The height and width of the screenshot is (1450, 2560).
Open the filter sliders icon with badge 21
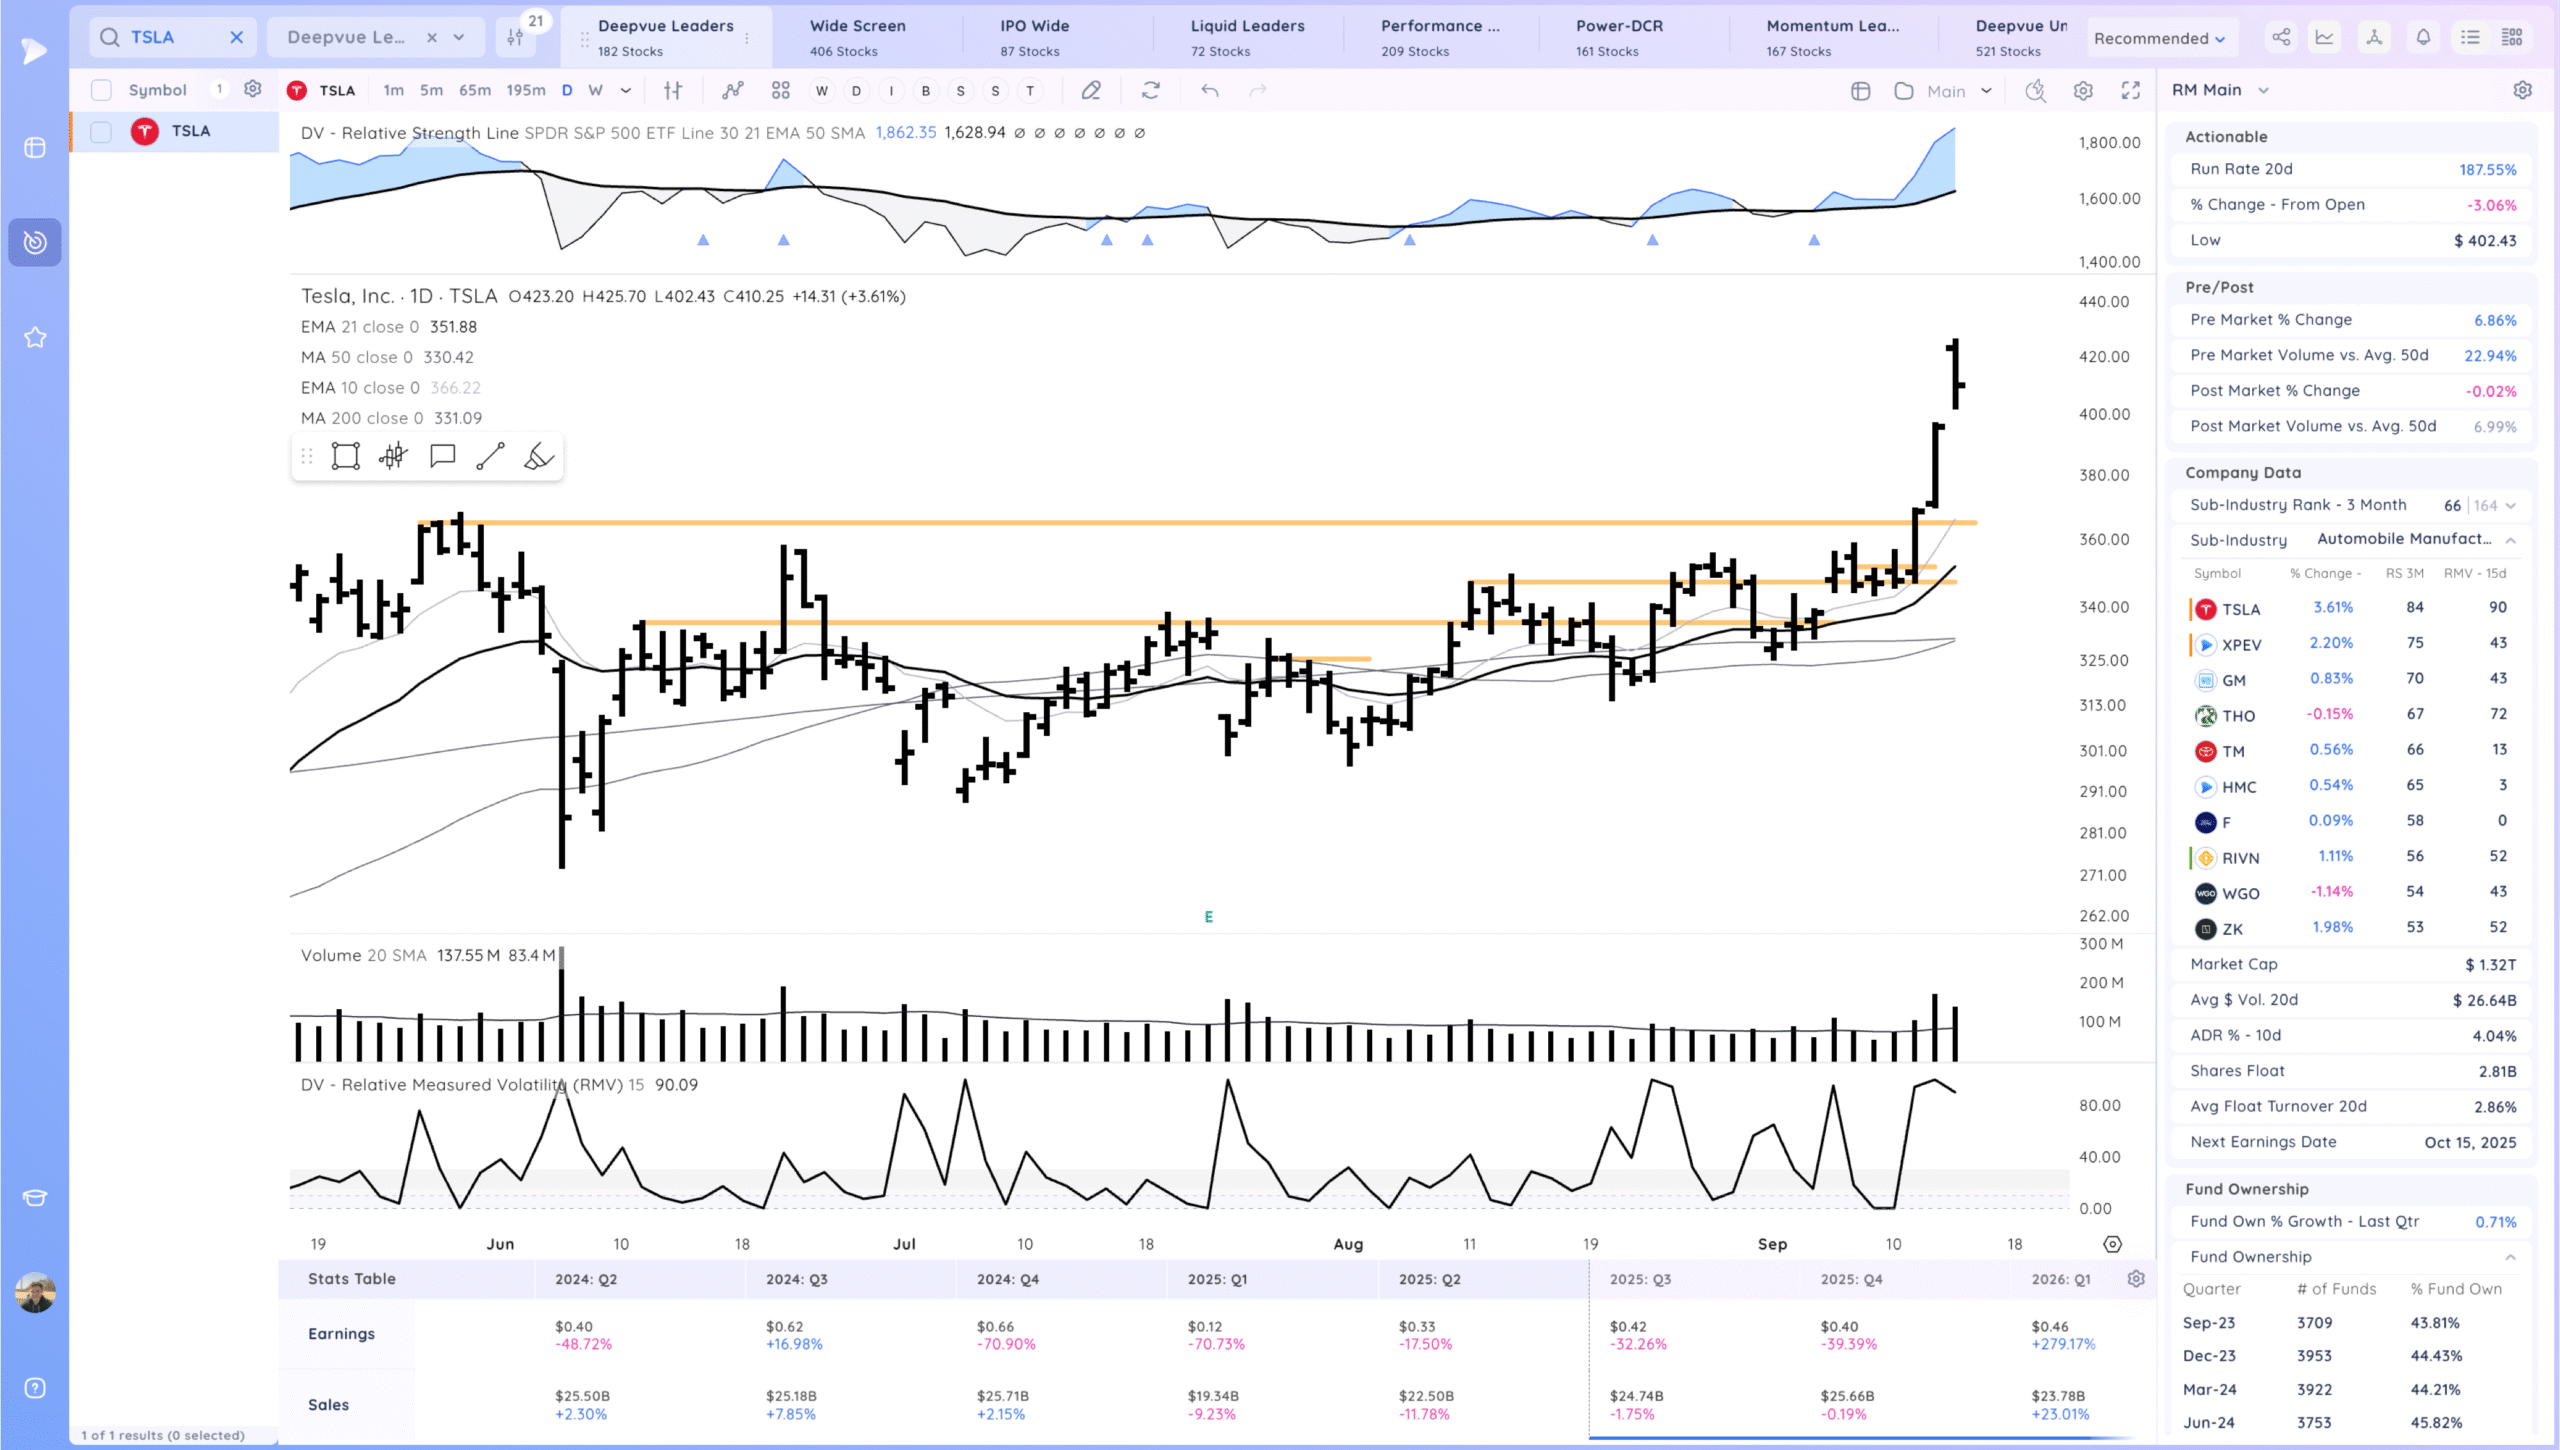tap(516, 37)
